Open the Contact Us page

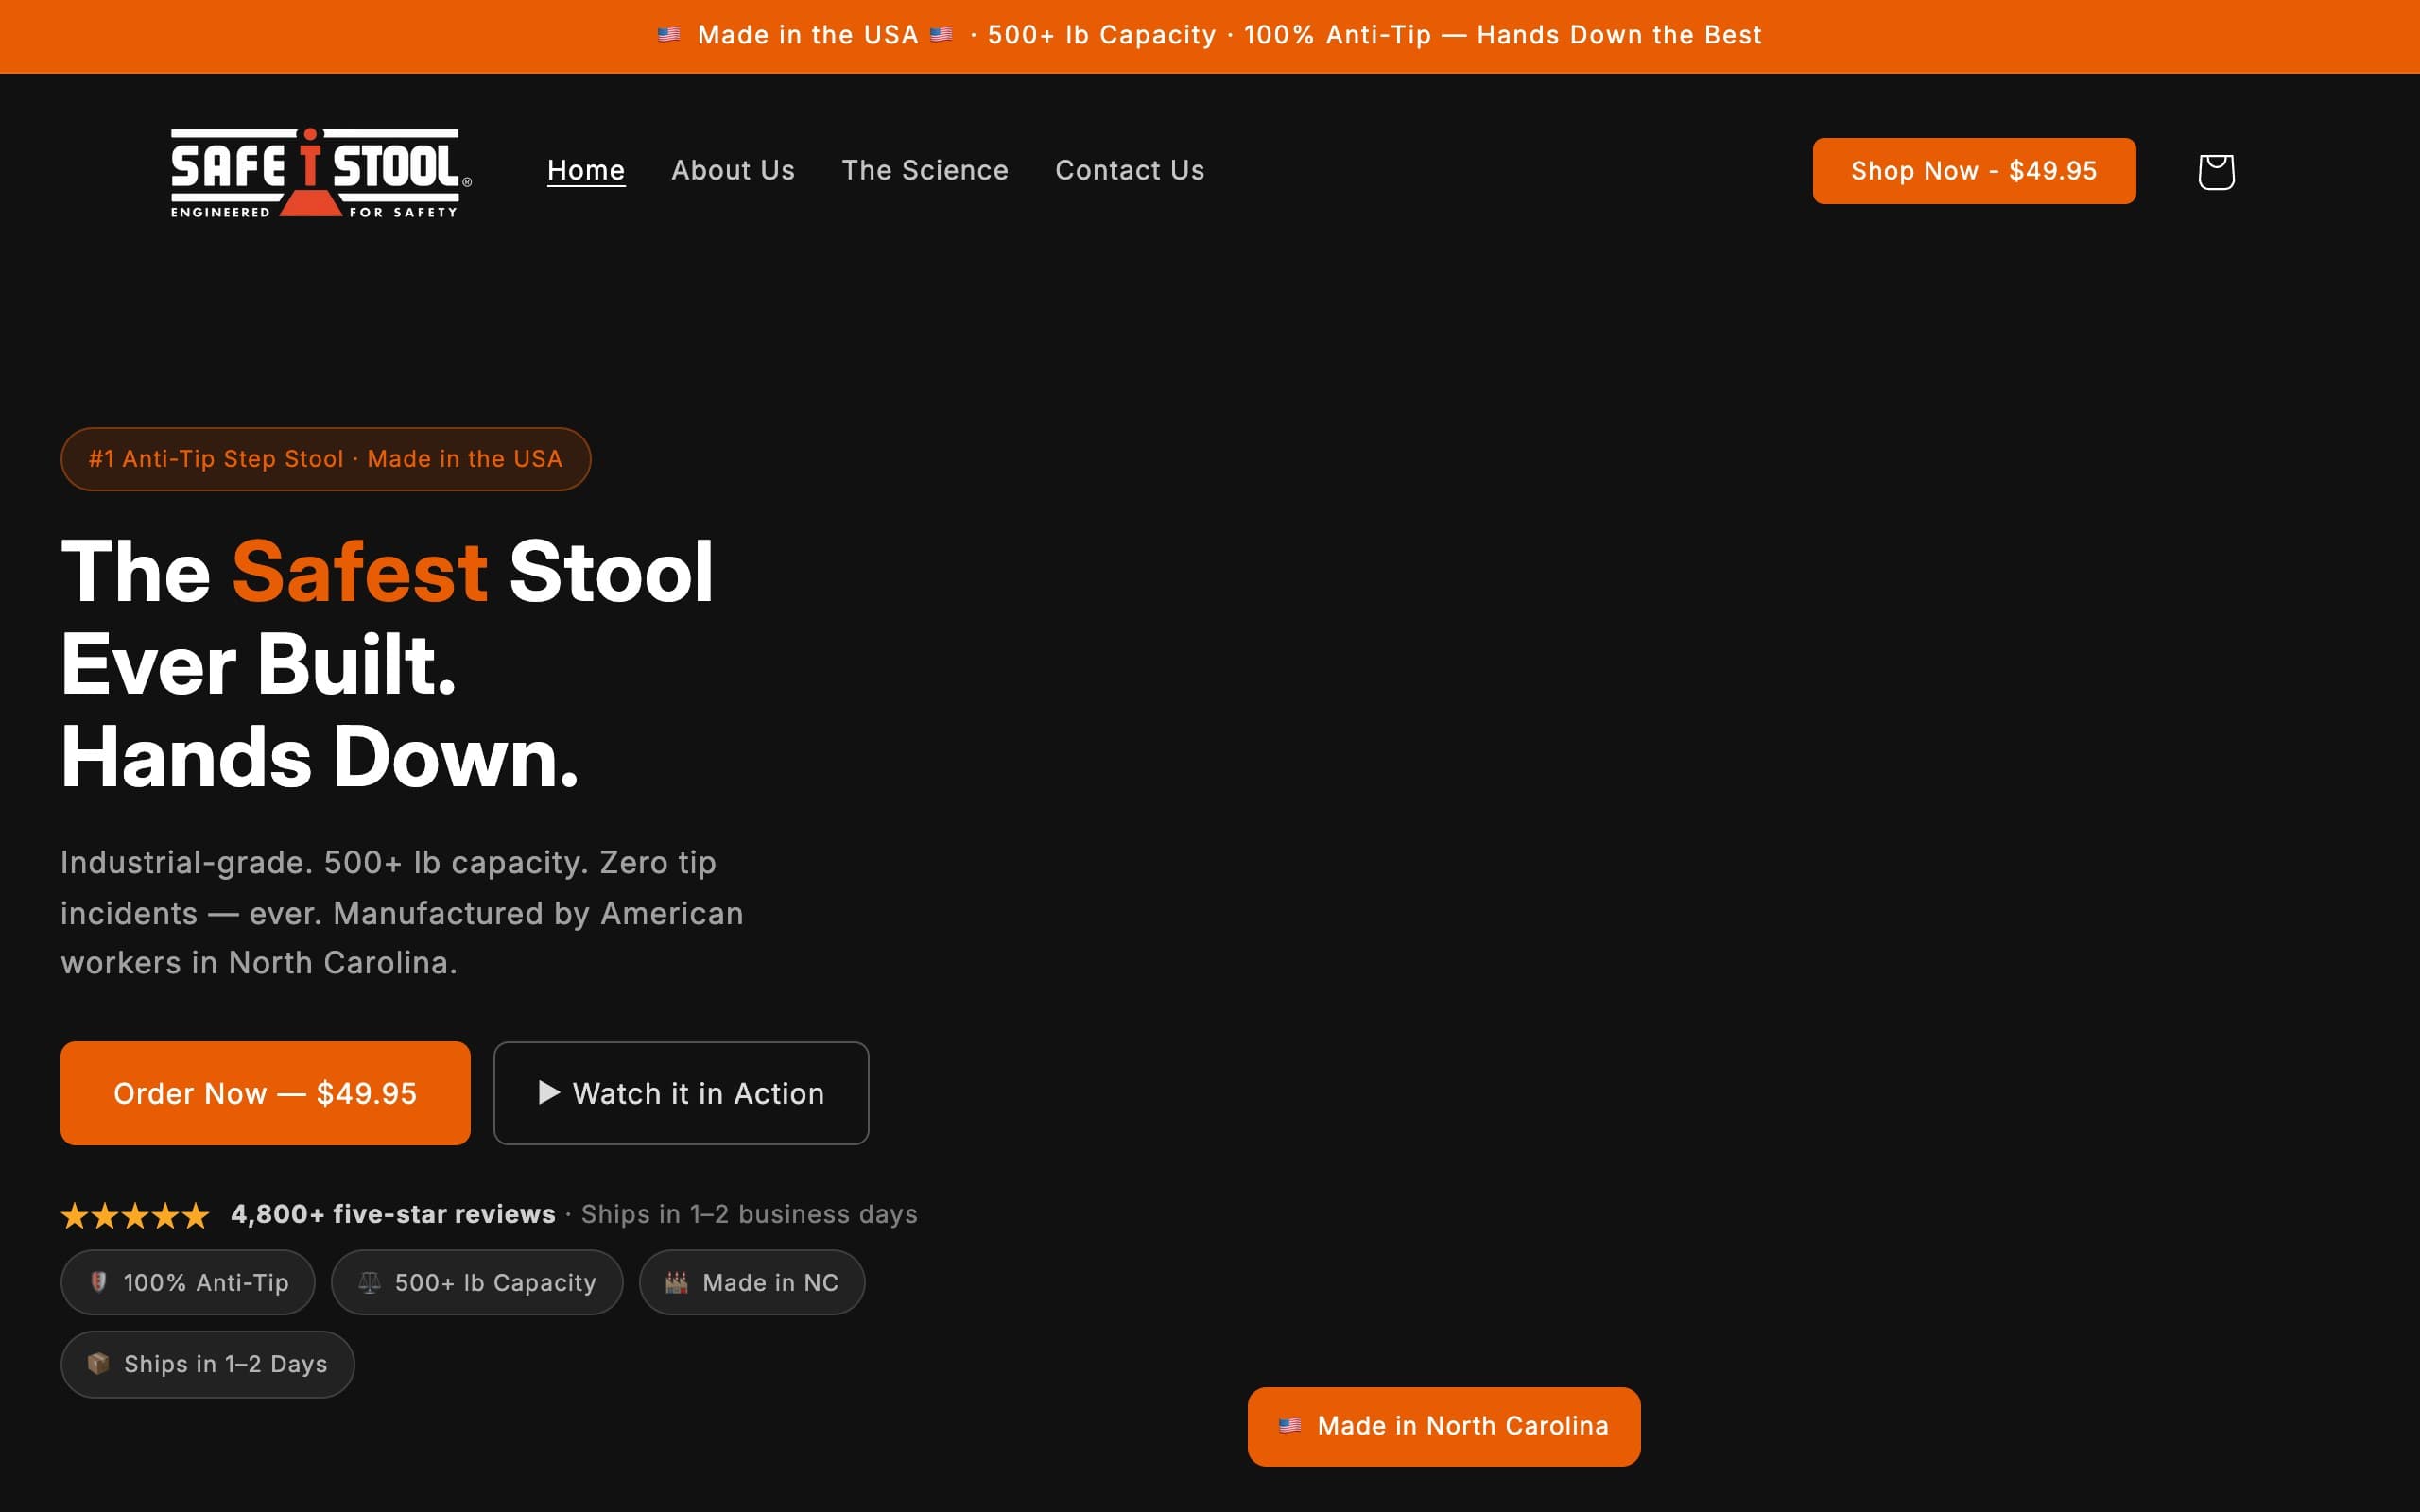point(1130,171)
